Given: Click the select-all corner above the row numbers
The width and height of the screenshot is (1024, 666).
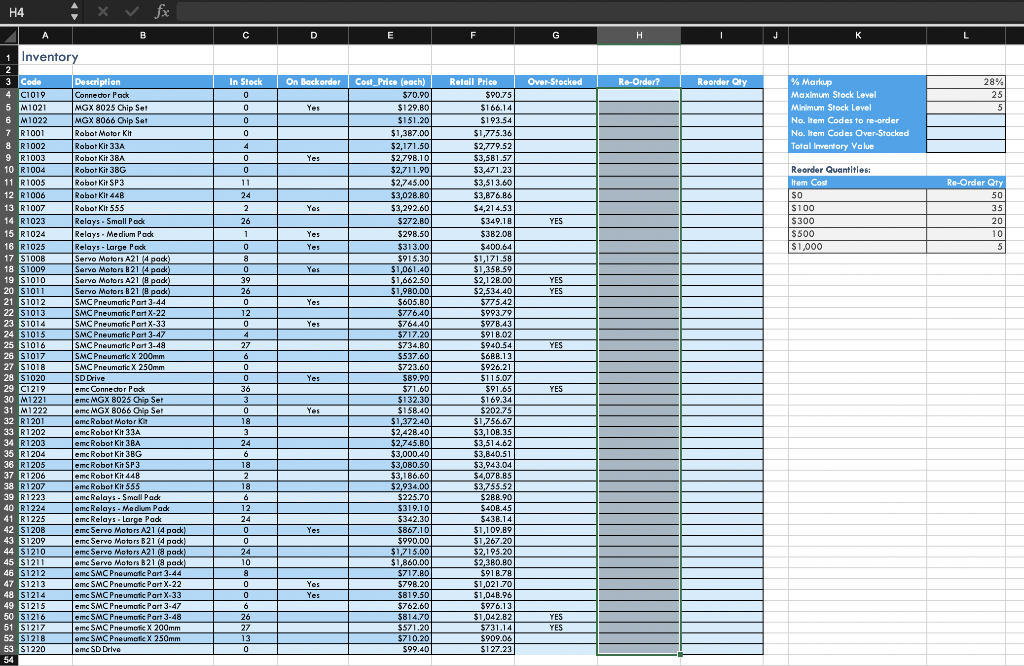Looking at the screenshot, I should (9, 34).
